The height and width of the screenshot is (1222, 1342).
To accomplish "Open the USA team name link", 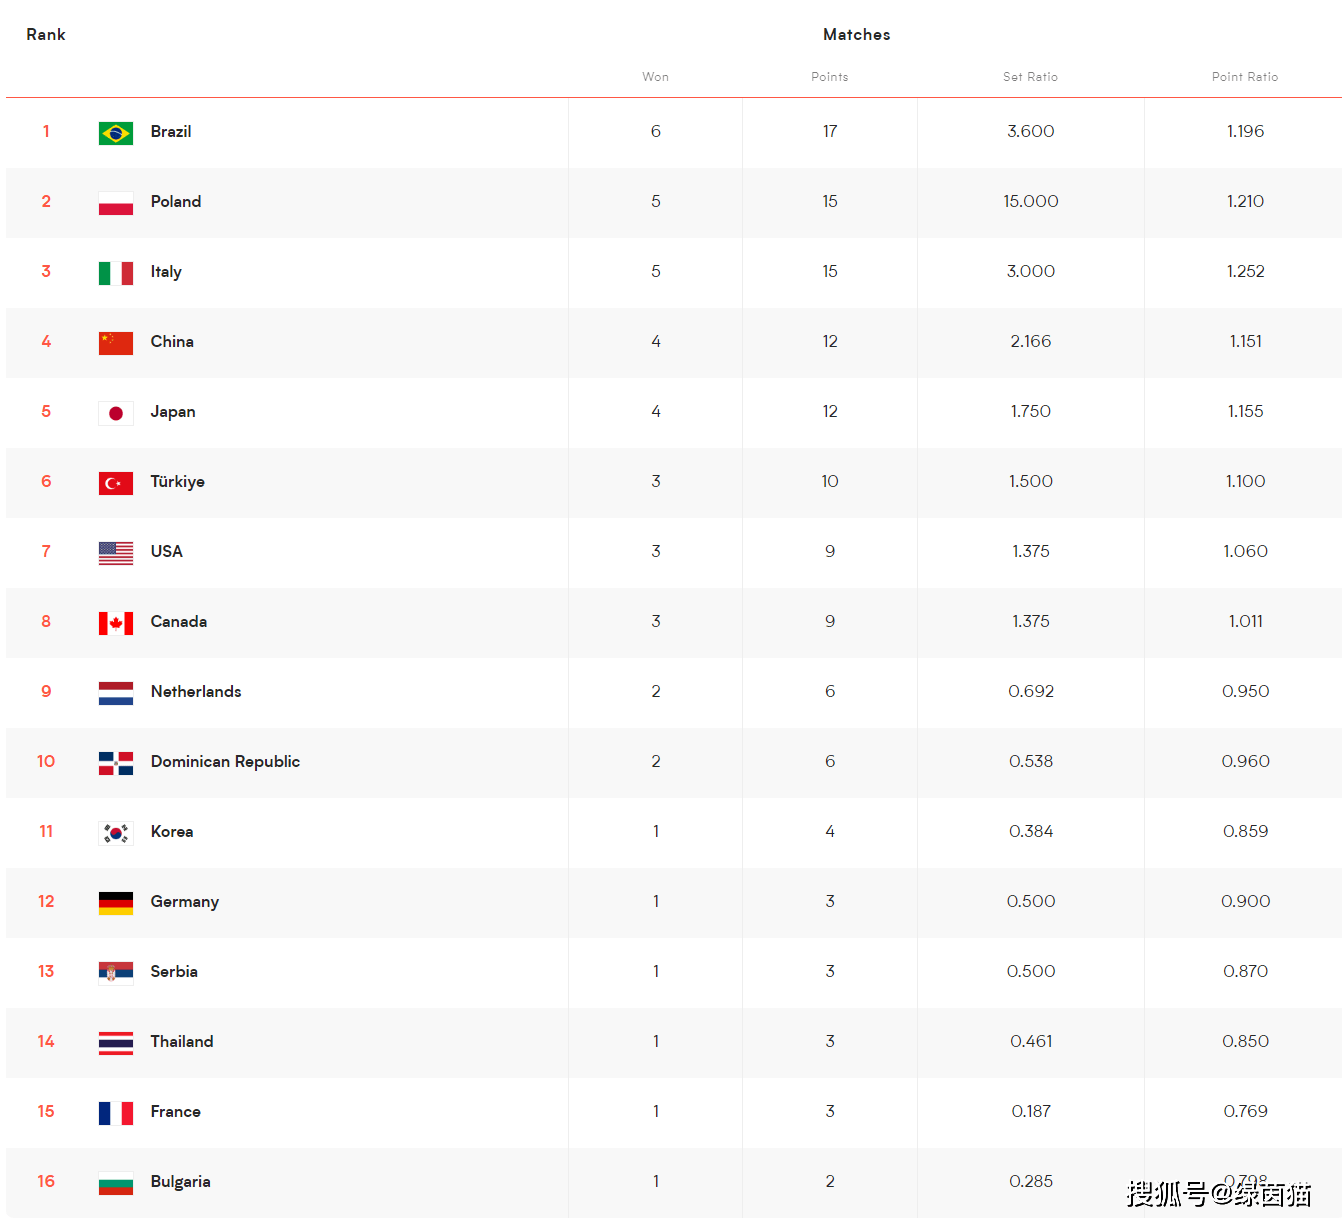I will click(x=166, y=551).
